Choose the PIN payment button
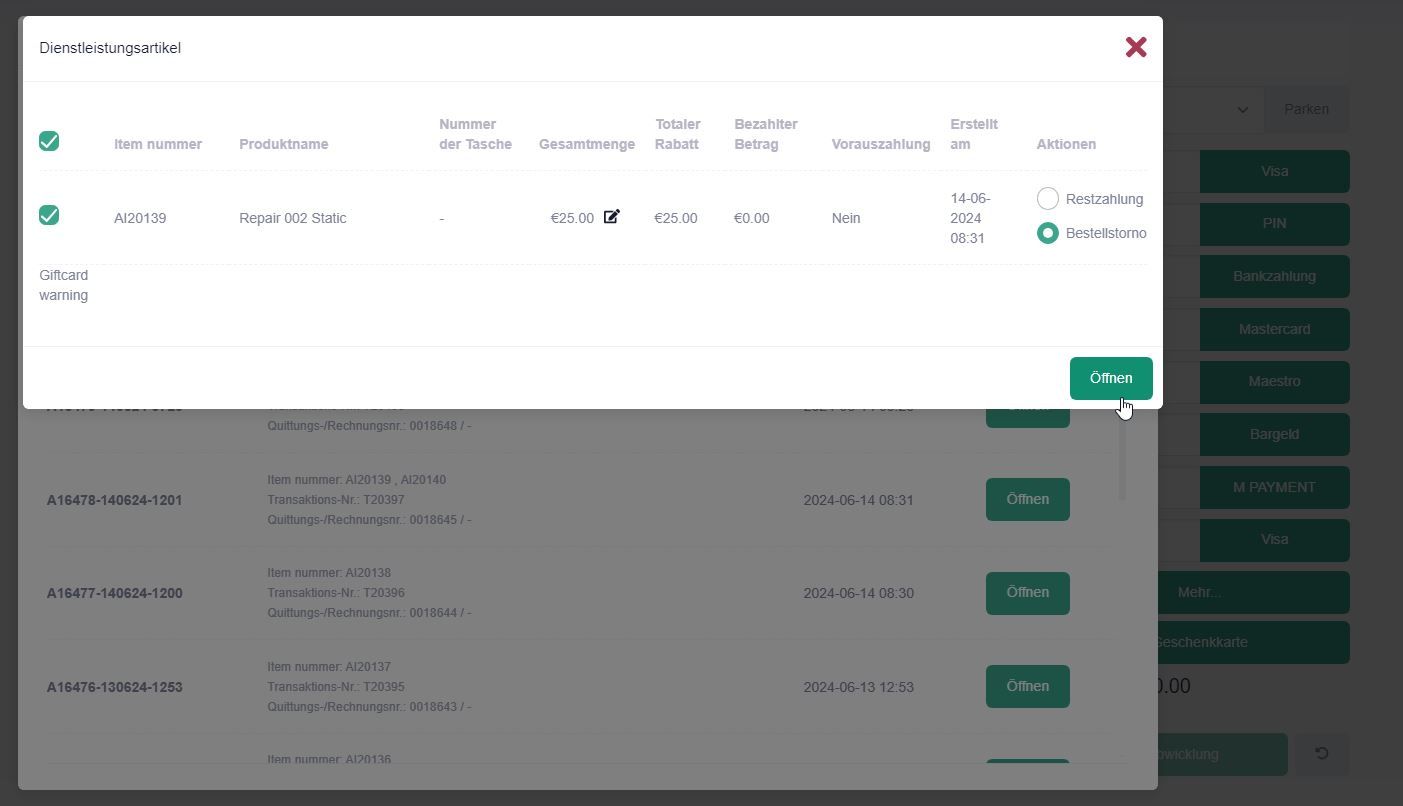 click(x=1274, y=224)
